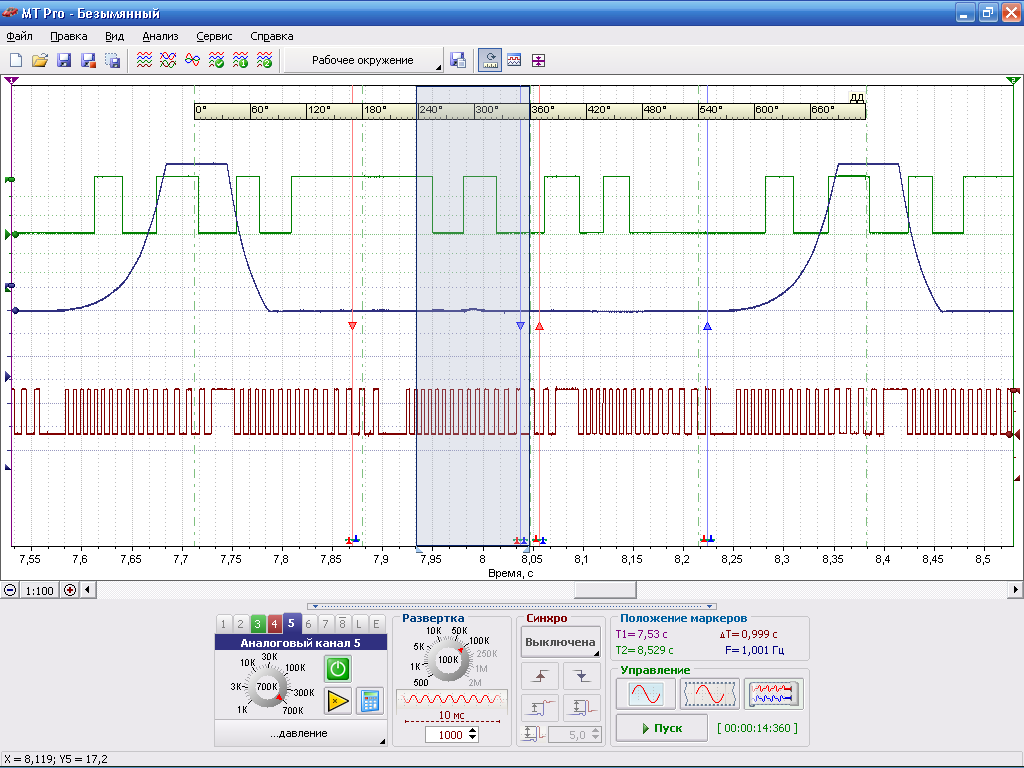Select single sine wave display mode
This screenshot has width=1024, height=768.
[646, 694]
